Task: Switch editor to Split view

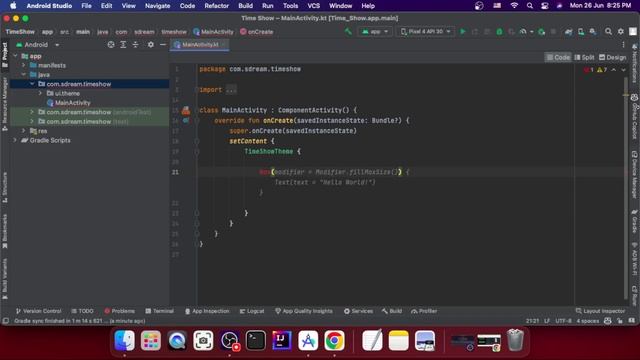Action: 584,58
